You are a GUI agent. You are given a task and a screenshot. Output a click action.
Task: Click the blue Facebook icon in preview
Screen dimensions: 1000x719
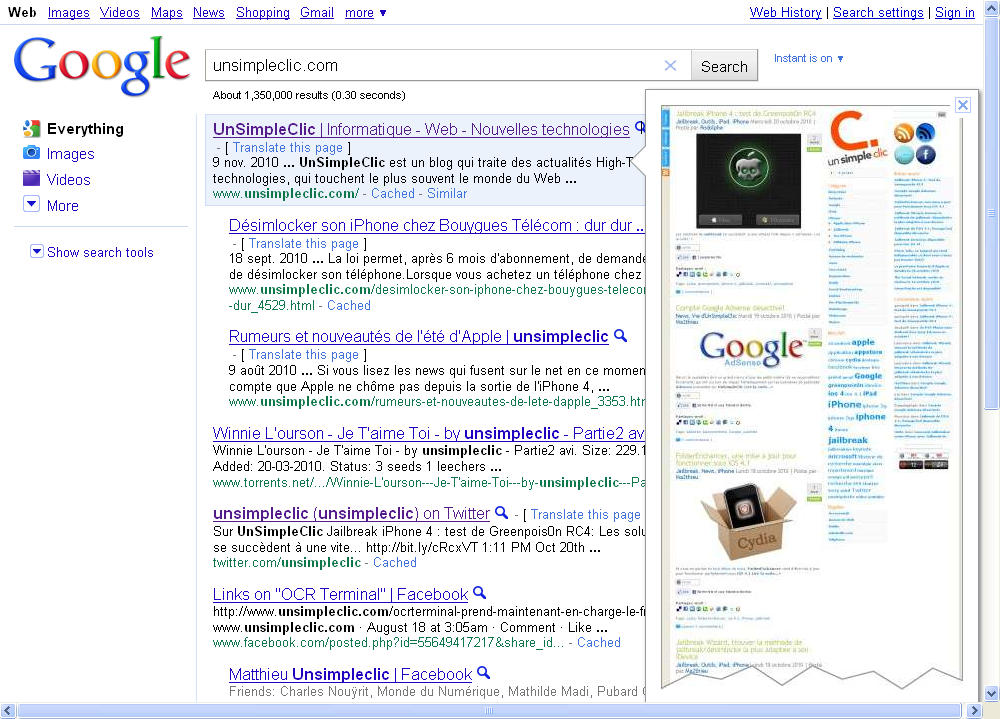point(926,154)
